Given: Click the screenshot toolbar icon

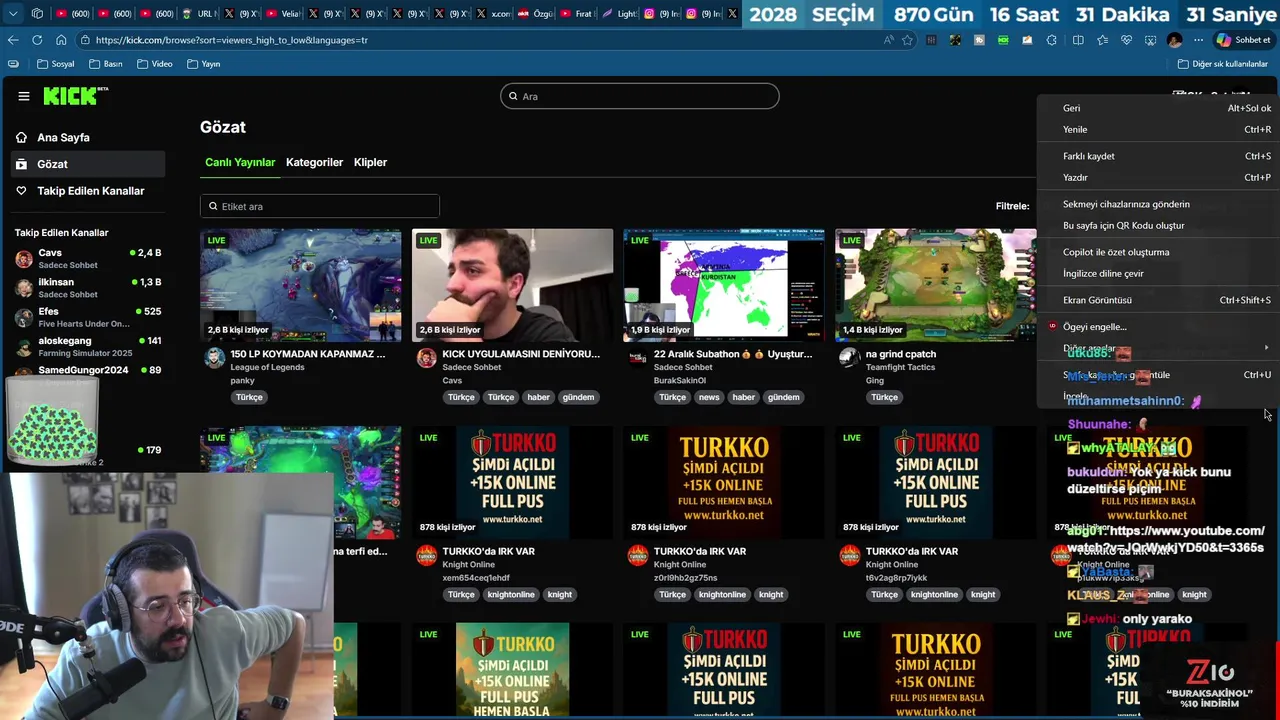Looking at the screenshot, I should pos(1150,40).
